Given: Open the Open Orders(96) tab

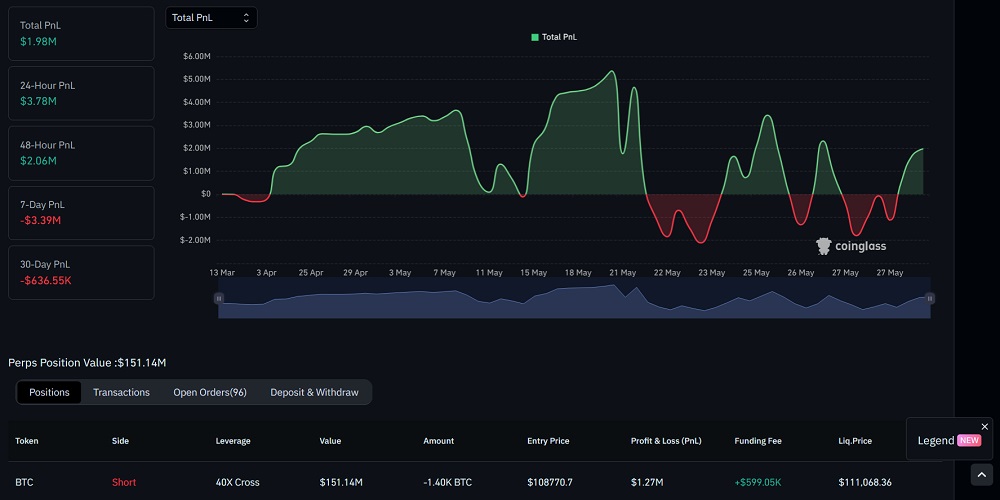Looking at the screenshot, I should (x=210, y=392).
